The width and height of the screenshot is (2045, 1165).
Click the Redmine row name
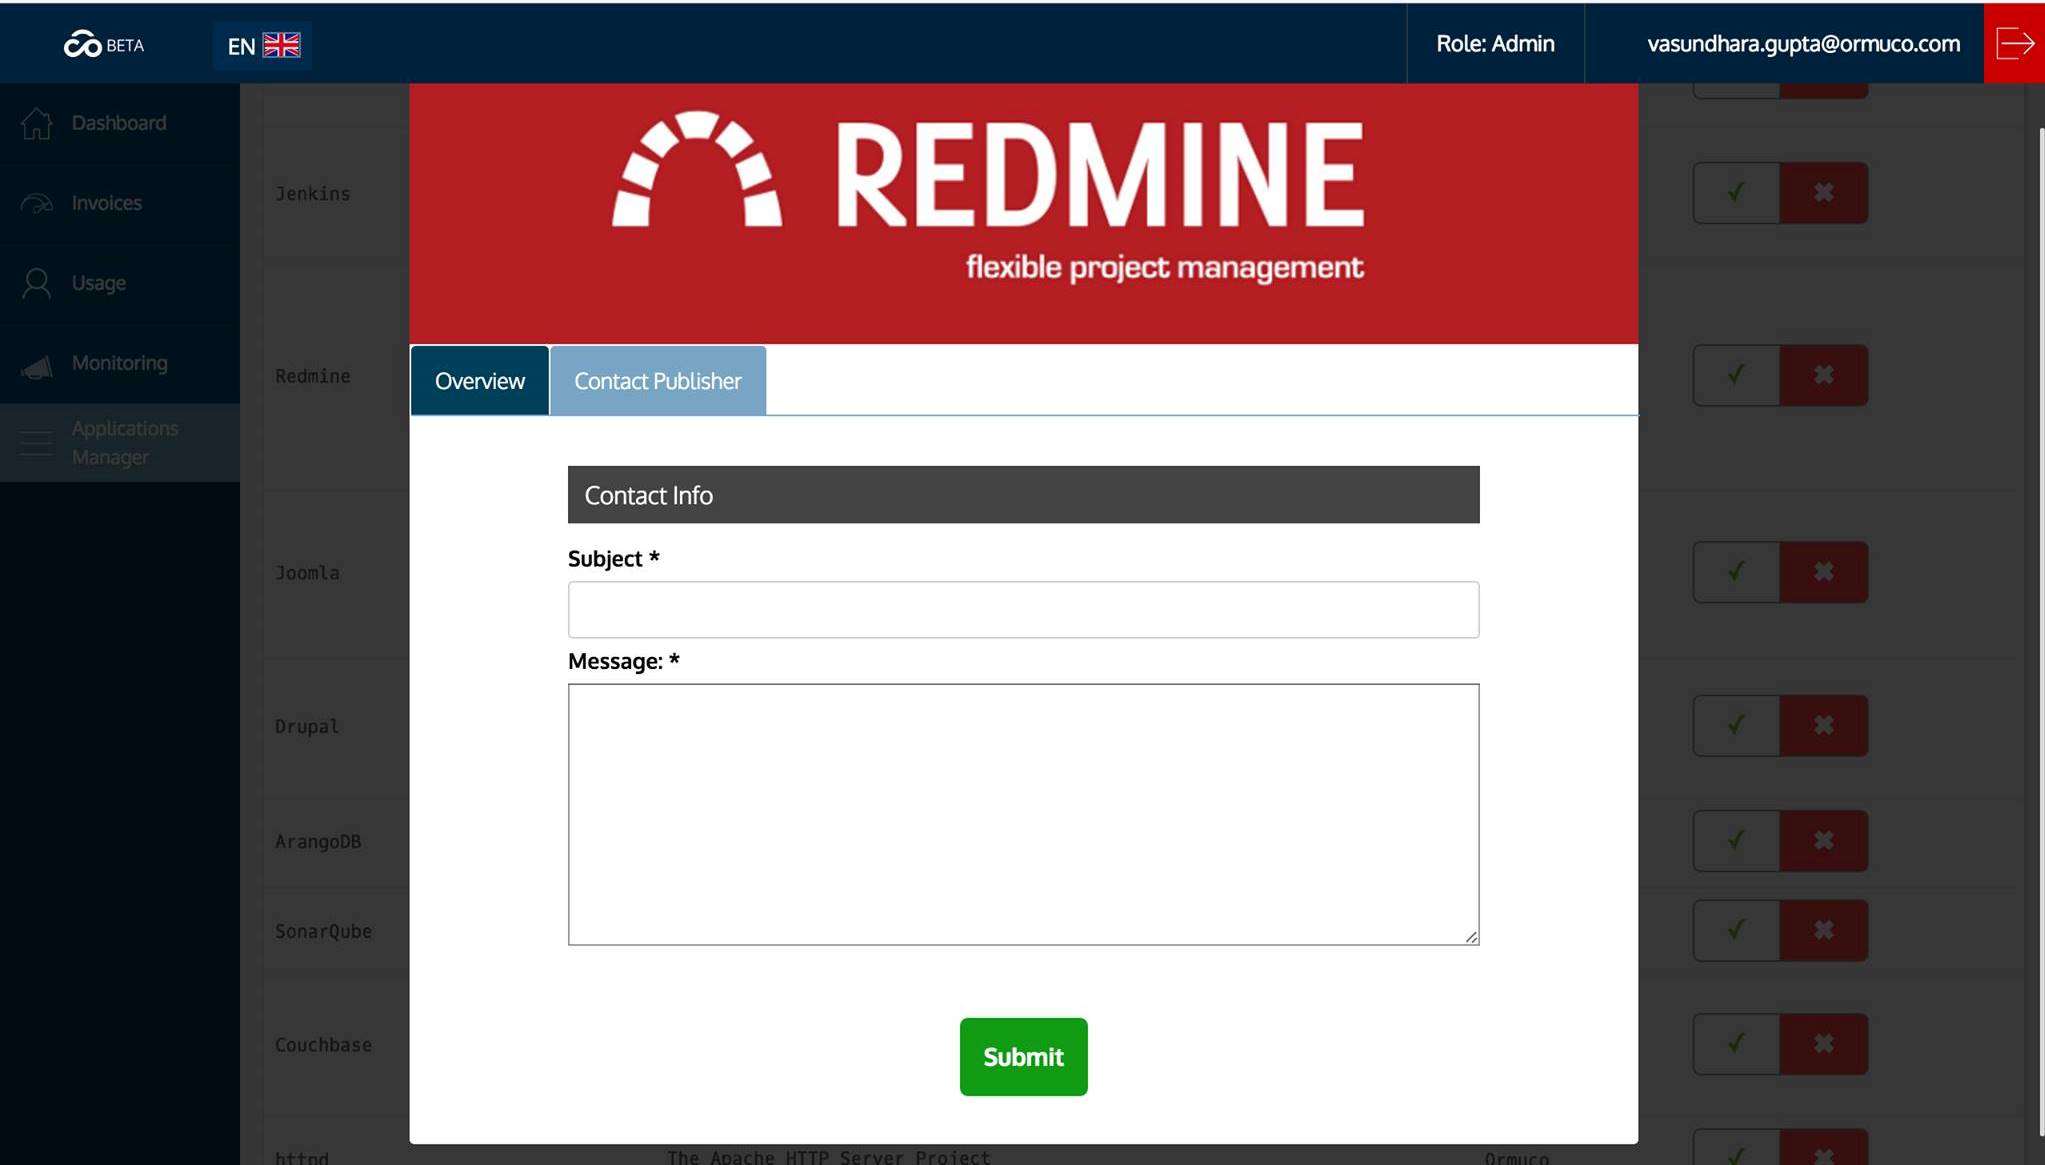coord(313,376)
